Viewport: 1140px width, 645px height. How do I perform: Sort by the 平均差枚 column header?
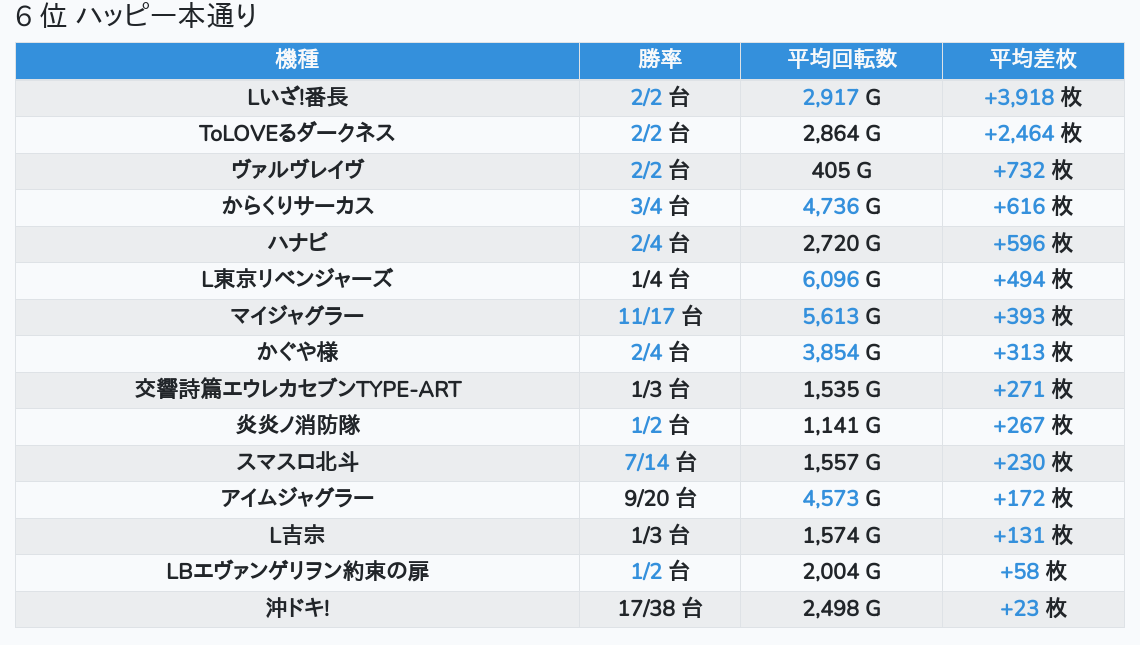1033,60
